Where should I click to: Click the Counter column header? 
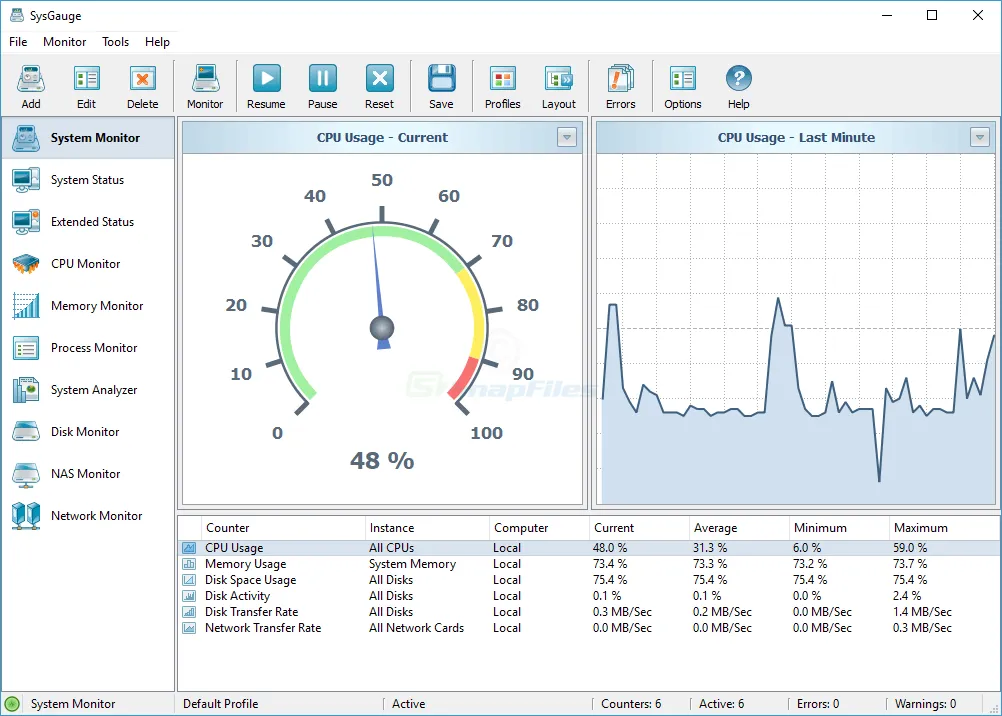[x=282, y=528]
